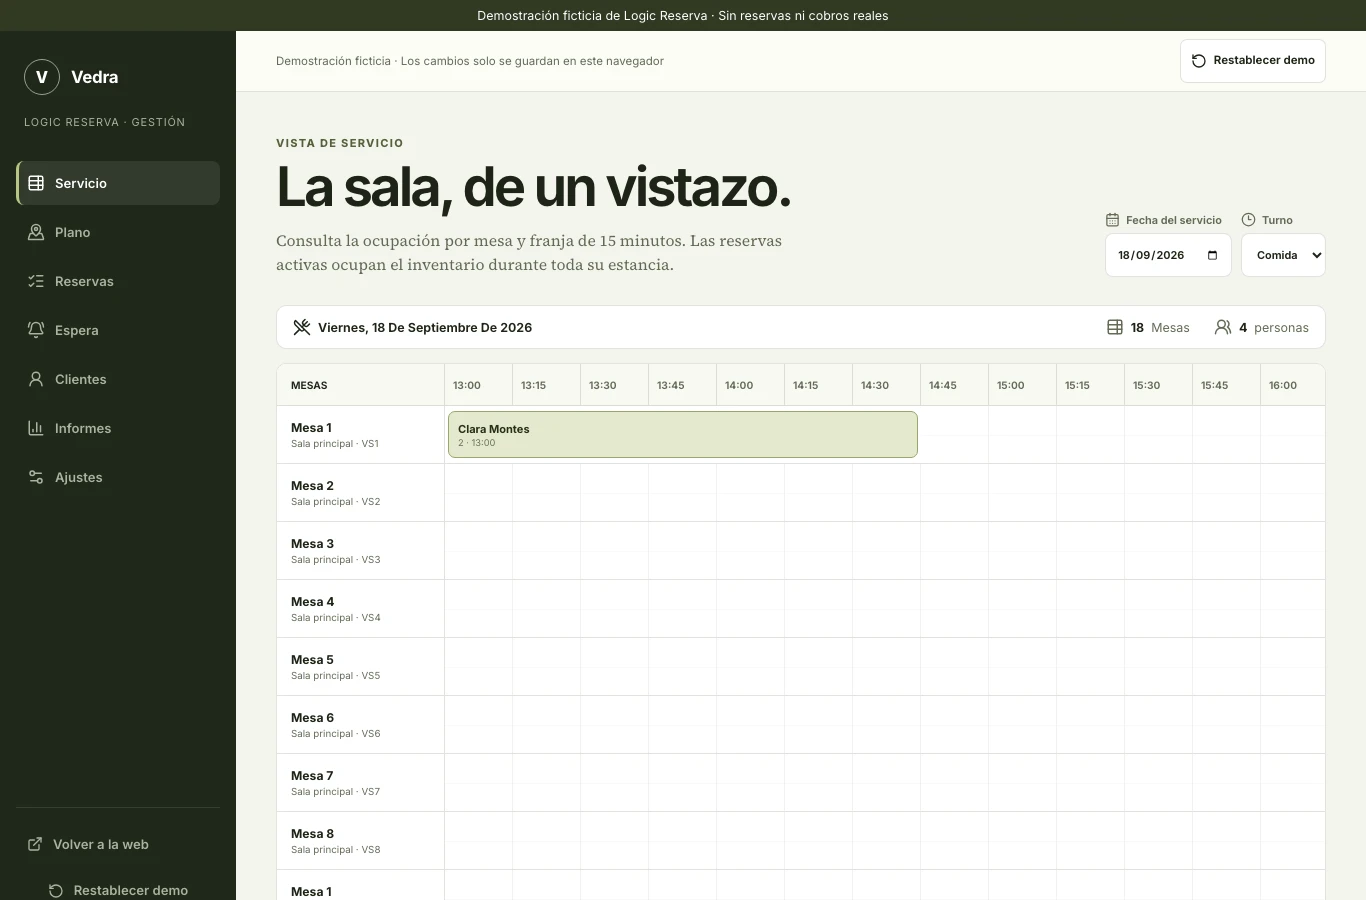Select the Mesa 6 row label
This screenshot has height=900, width=1366.
(x=361, y=725)
